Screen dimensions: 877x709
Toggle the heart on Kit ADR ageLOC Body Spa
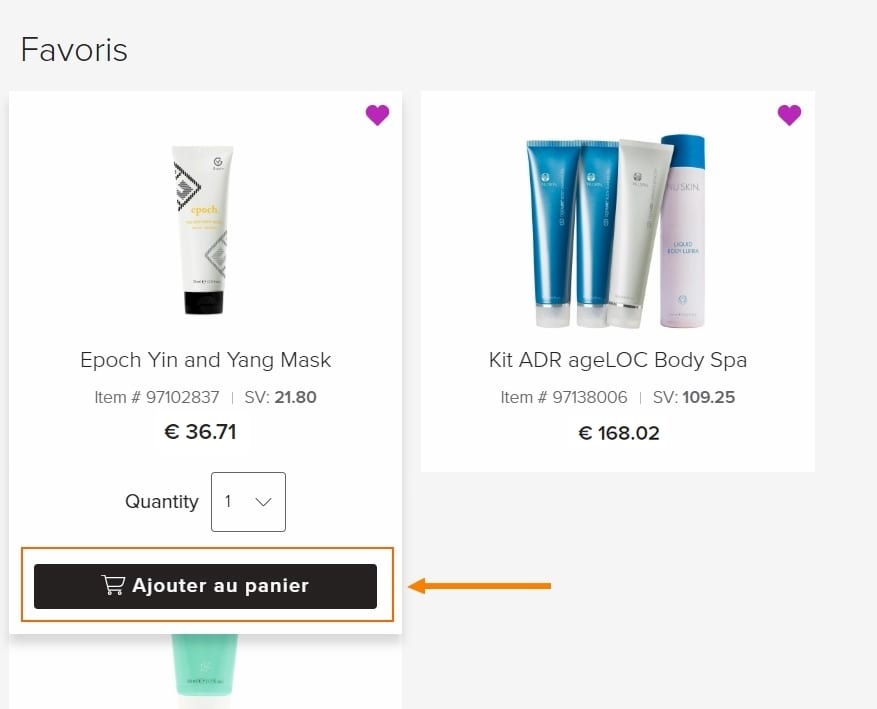click(x=789, y=115)
